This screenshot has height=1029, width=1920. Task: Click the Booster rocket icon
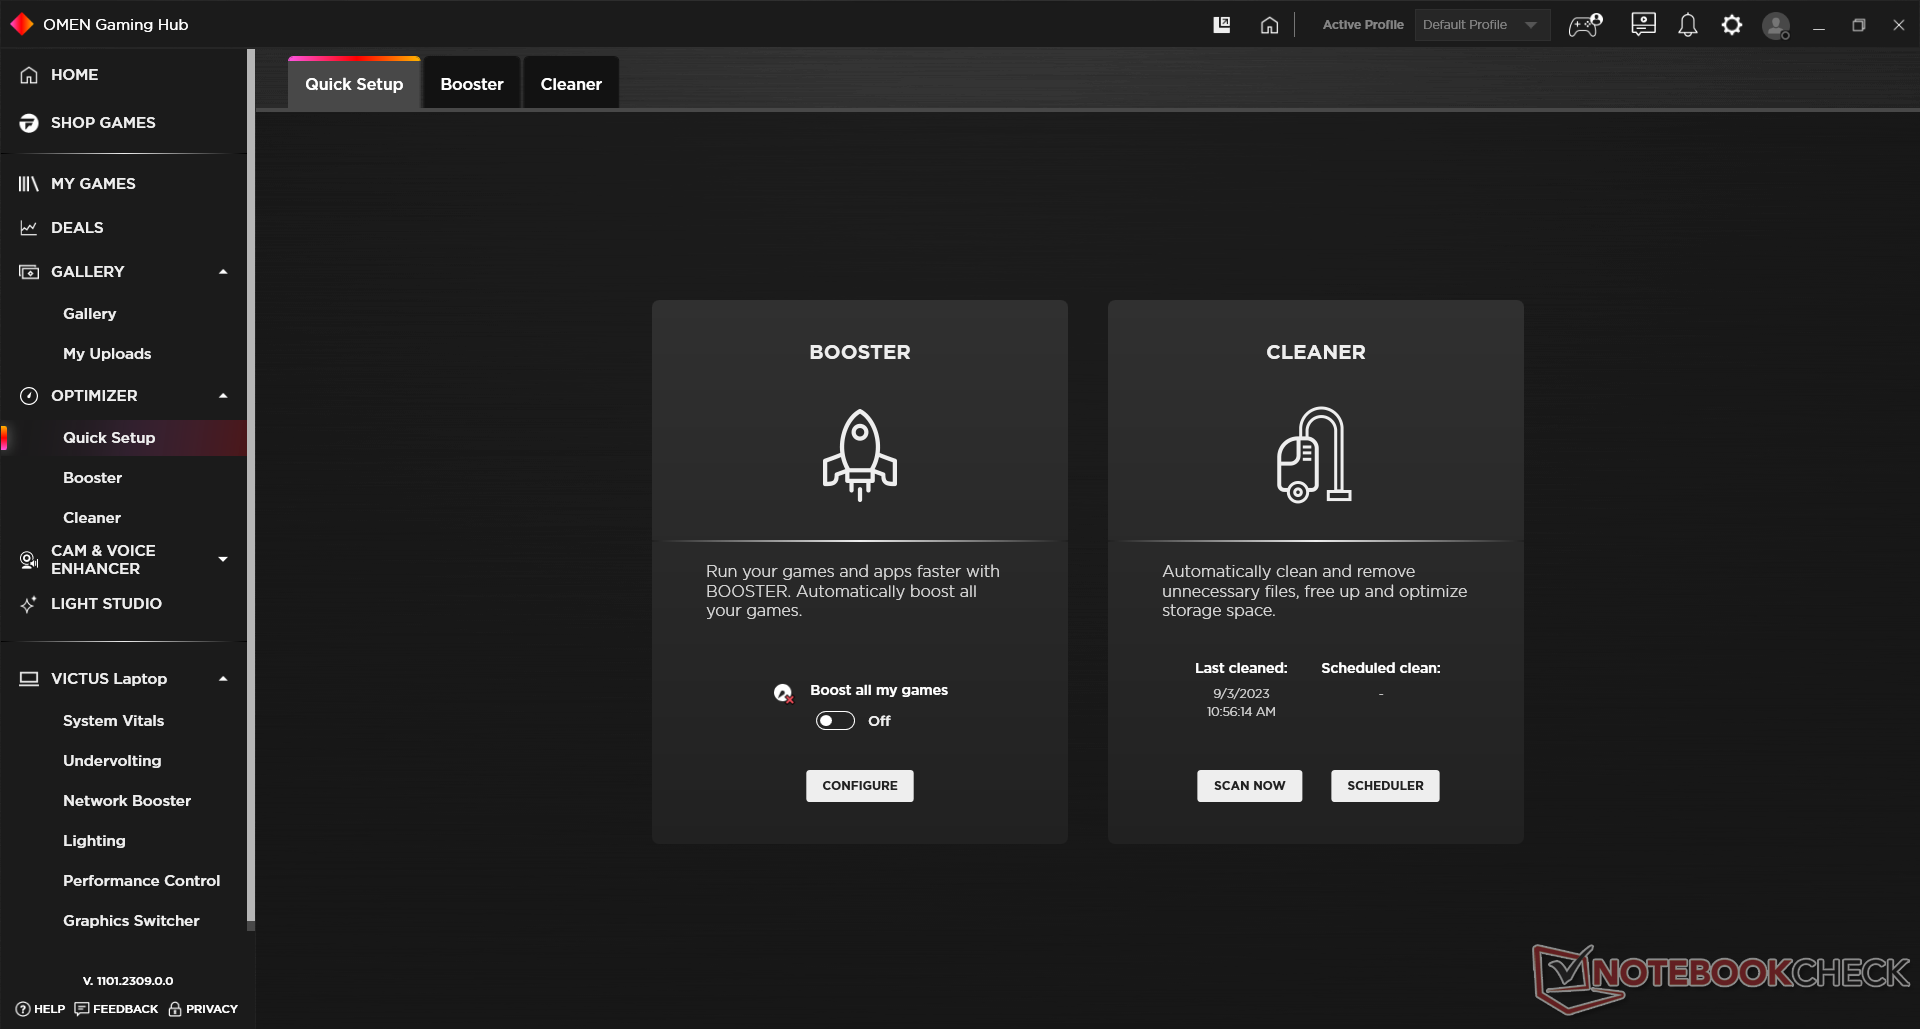click(x=860, y=455)
